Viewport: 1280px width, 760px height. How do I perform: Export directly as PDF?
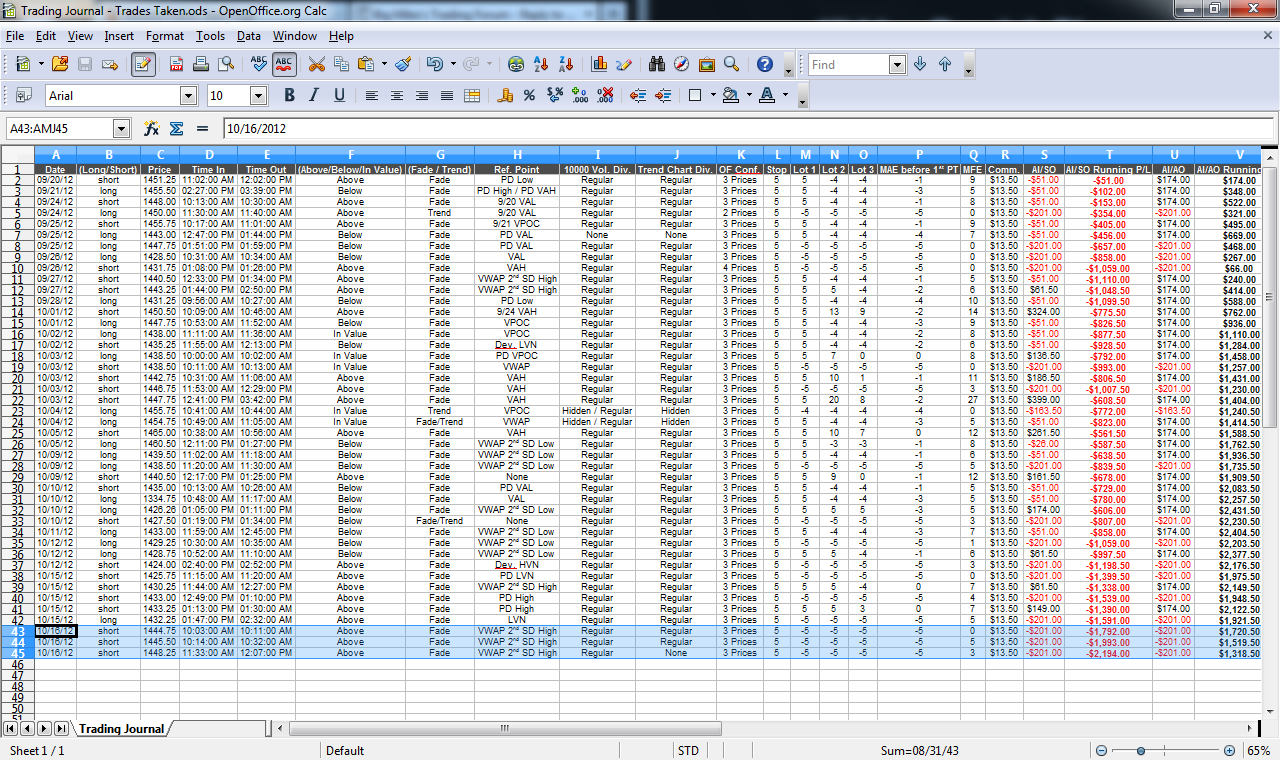tap(176, 65)
